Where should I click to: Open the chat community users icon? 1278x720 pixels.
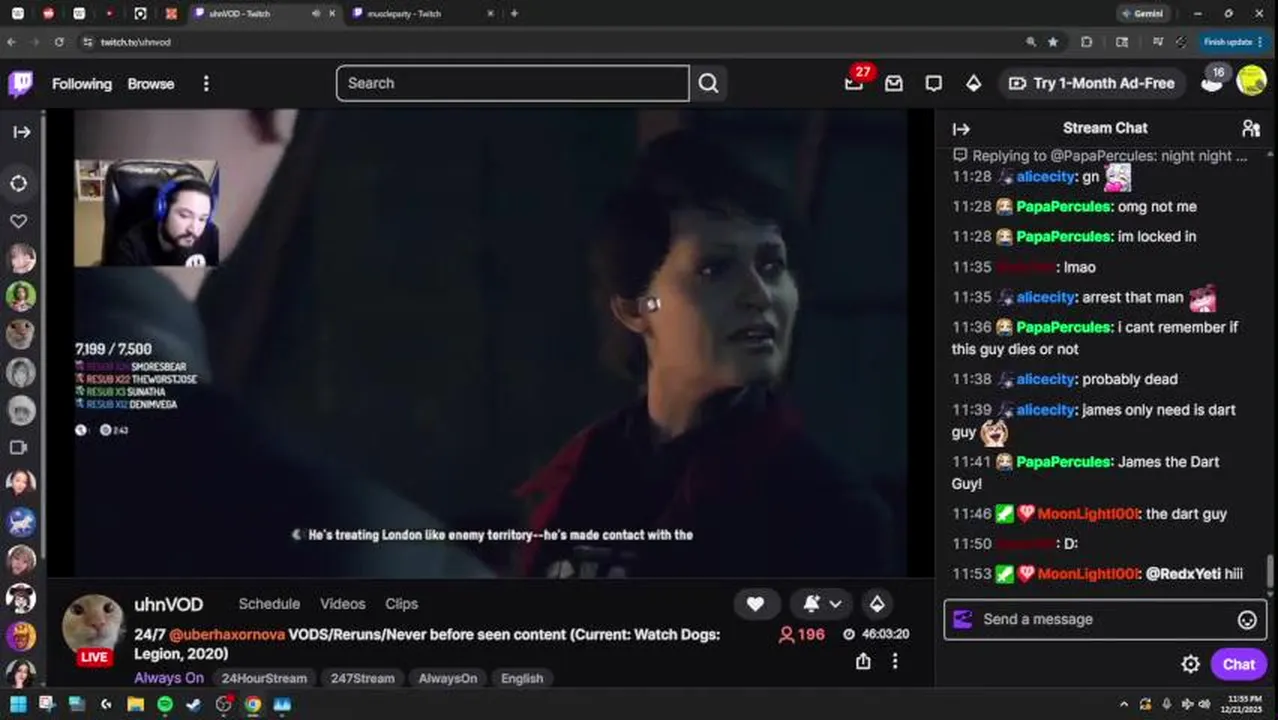pyautogui.click(x=1251, y=128)
